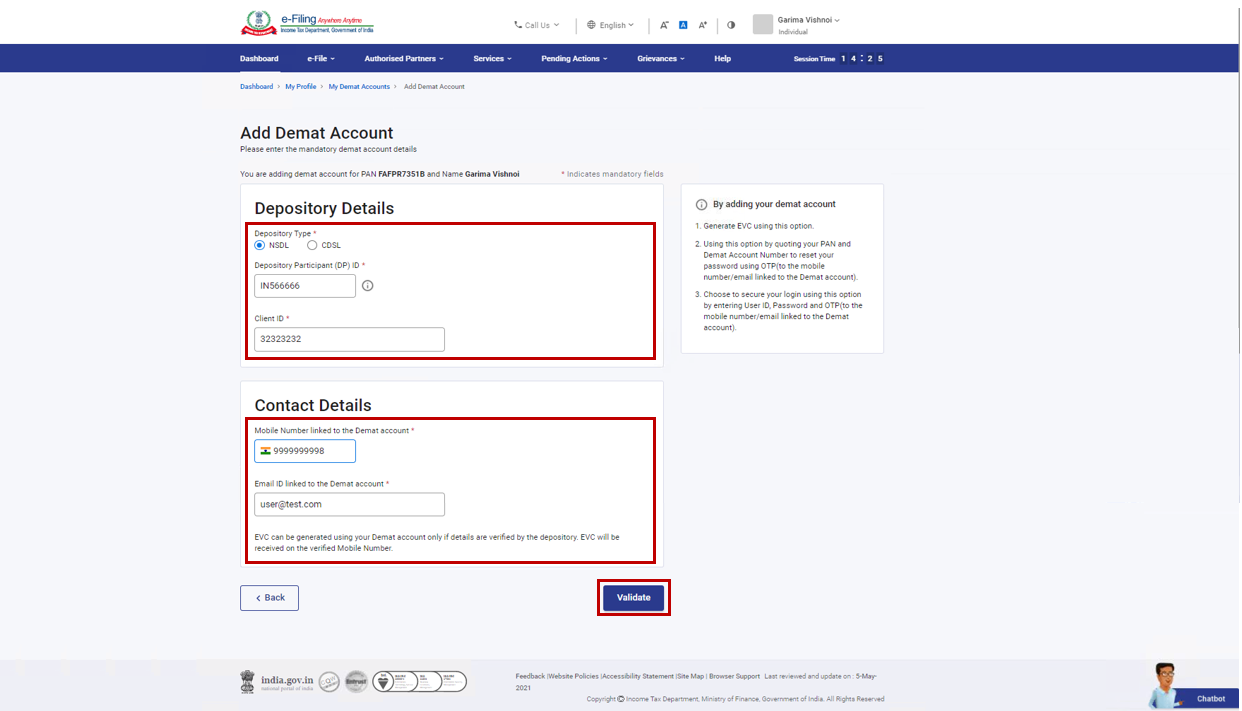The height and width of the screenshot is (711, 1242).
Task: Open the Help menu item
Action: (x=722, y=58)
